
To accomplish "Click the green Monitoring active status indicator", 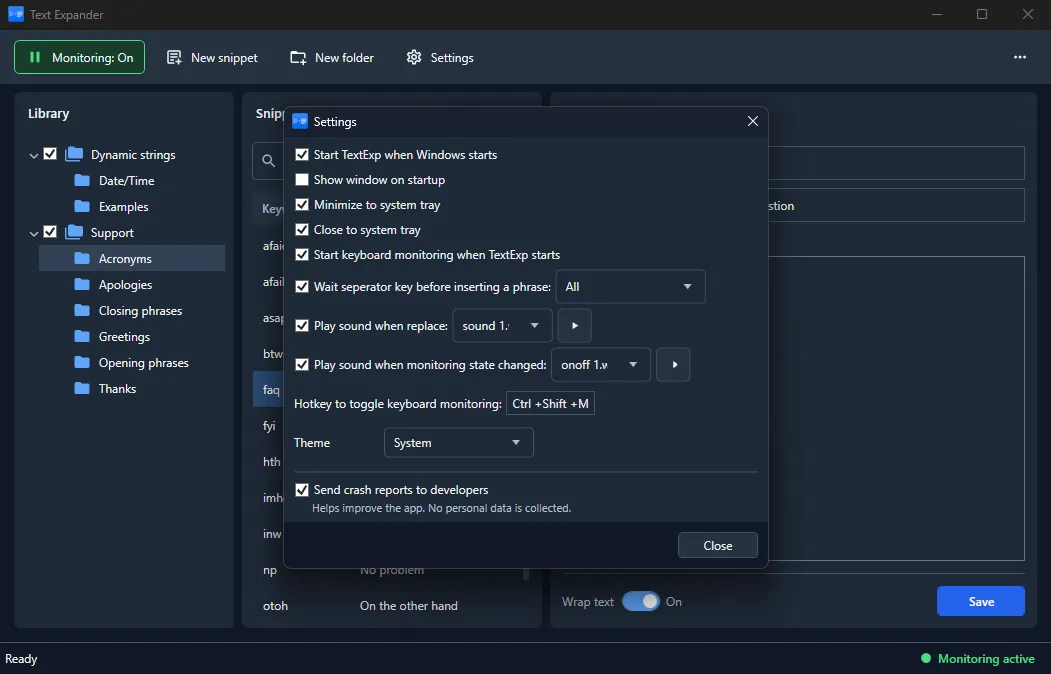I will [926, 659].
